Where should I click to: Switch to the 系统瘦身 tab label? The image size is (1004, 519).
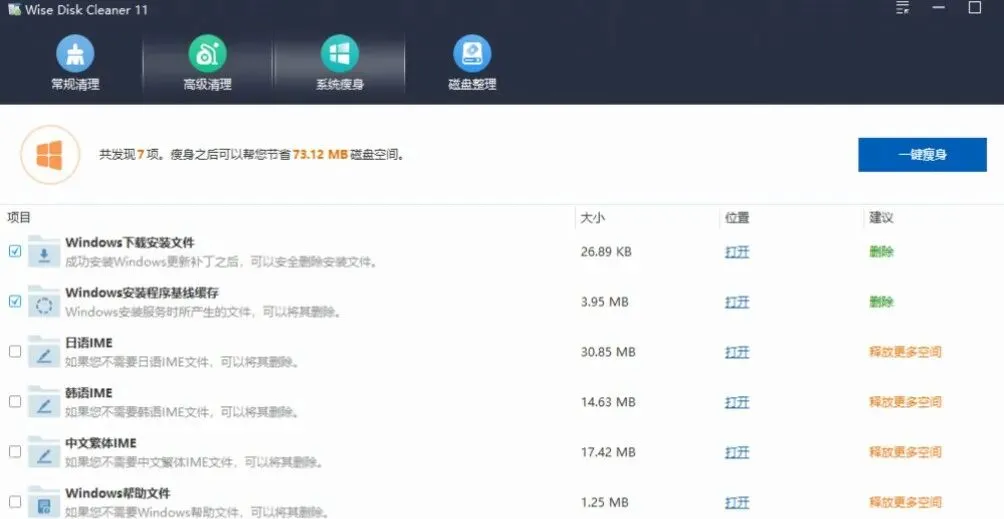coord(340,84)
